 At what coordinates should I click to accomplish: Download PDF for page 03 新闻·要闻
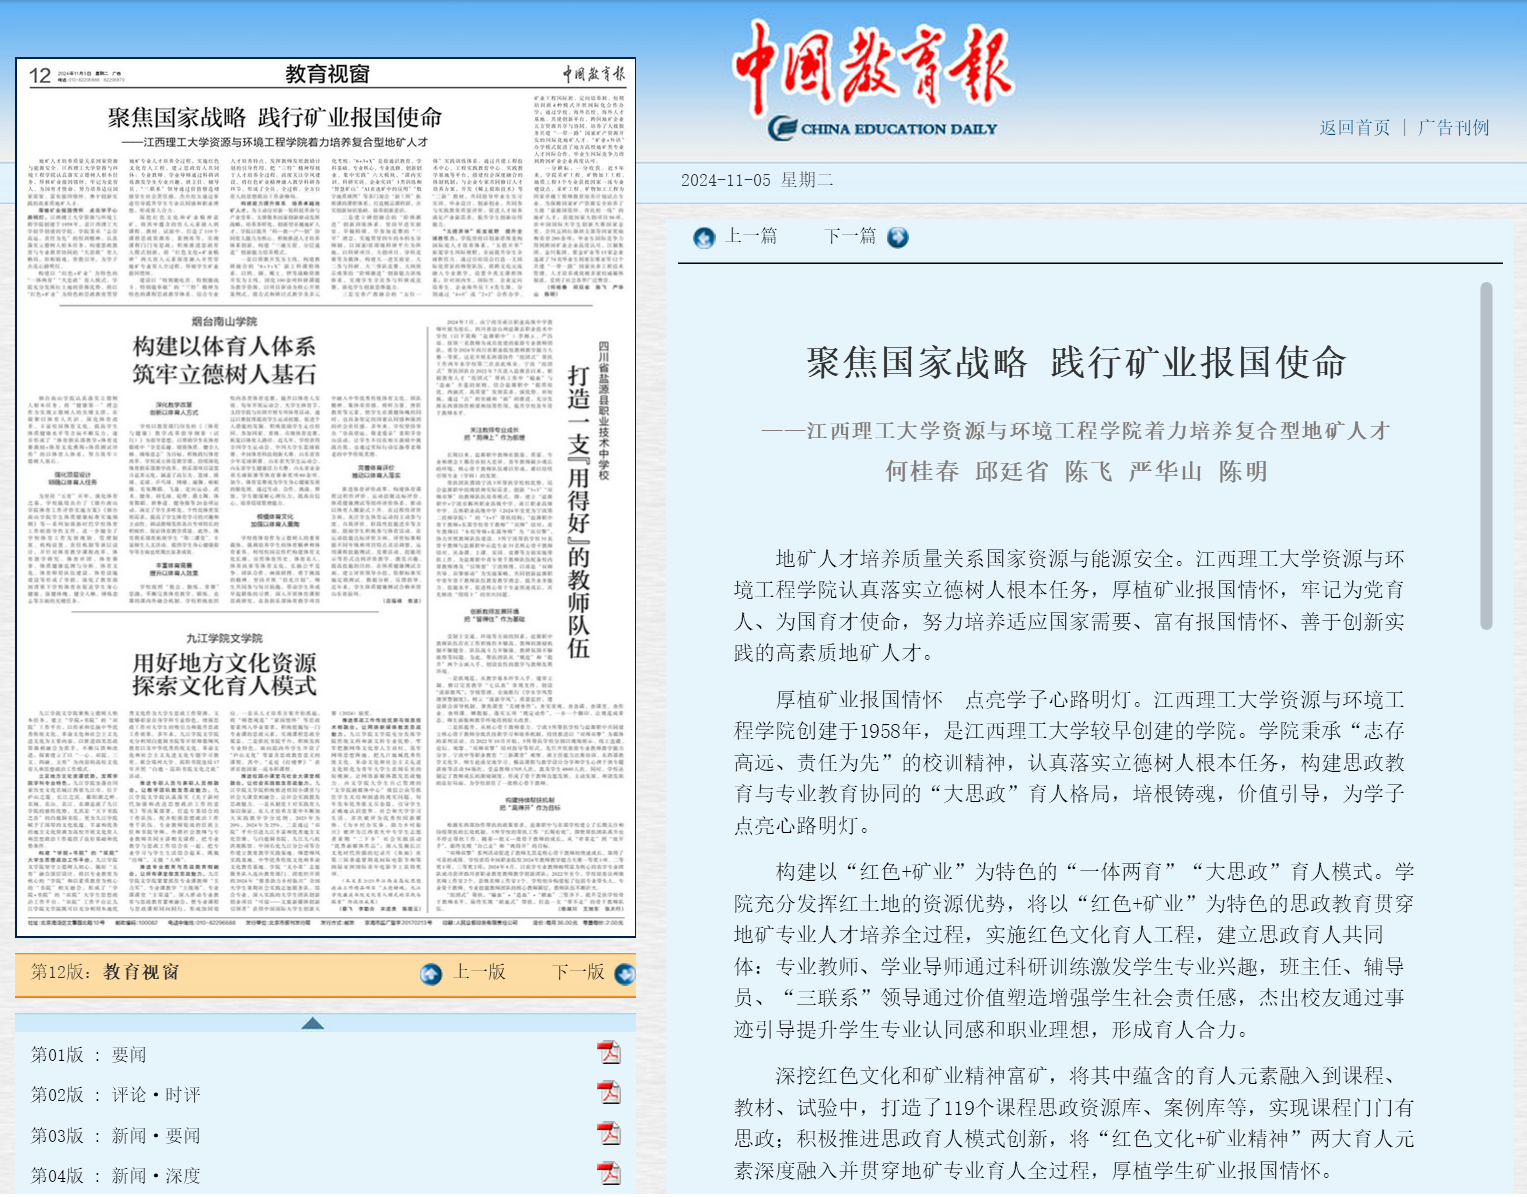[x=608, y=1134]
